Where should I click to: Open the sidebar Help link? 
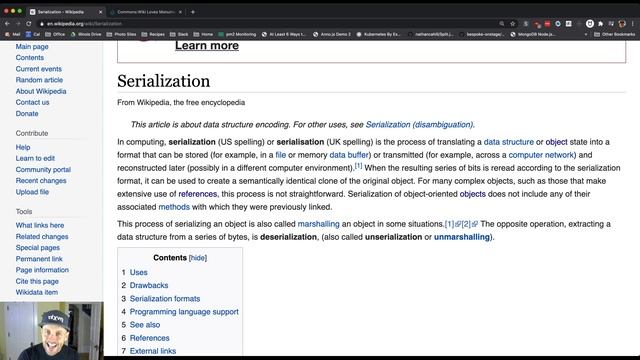pos(23,147)
